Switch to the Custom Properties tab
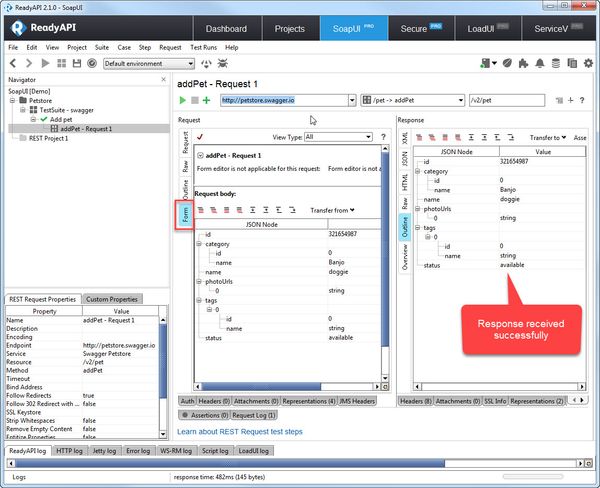The height and width of the screenshot is (488, 600). [111, 299]
